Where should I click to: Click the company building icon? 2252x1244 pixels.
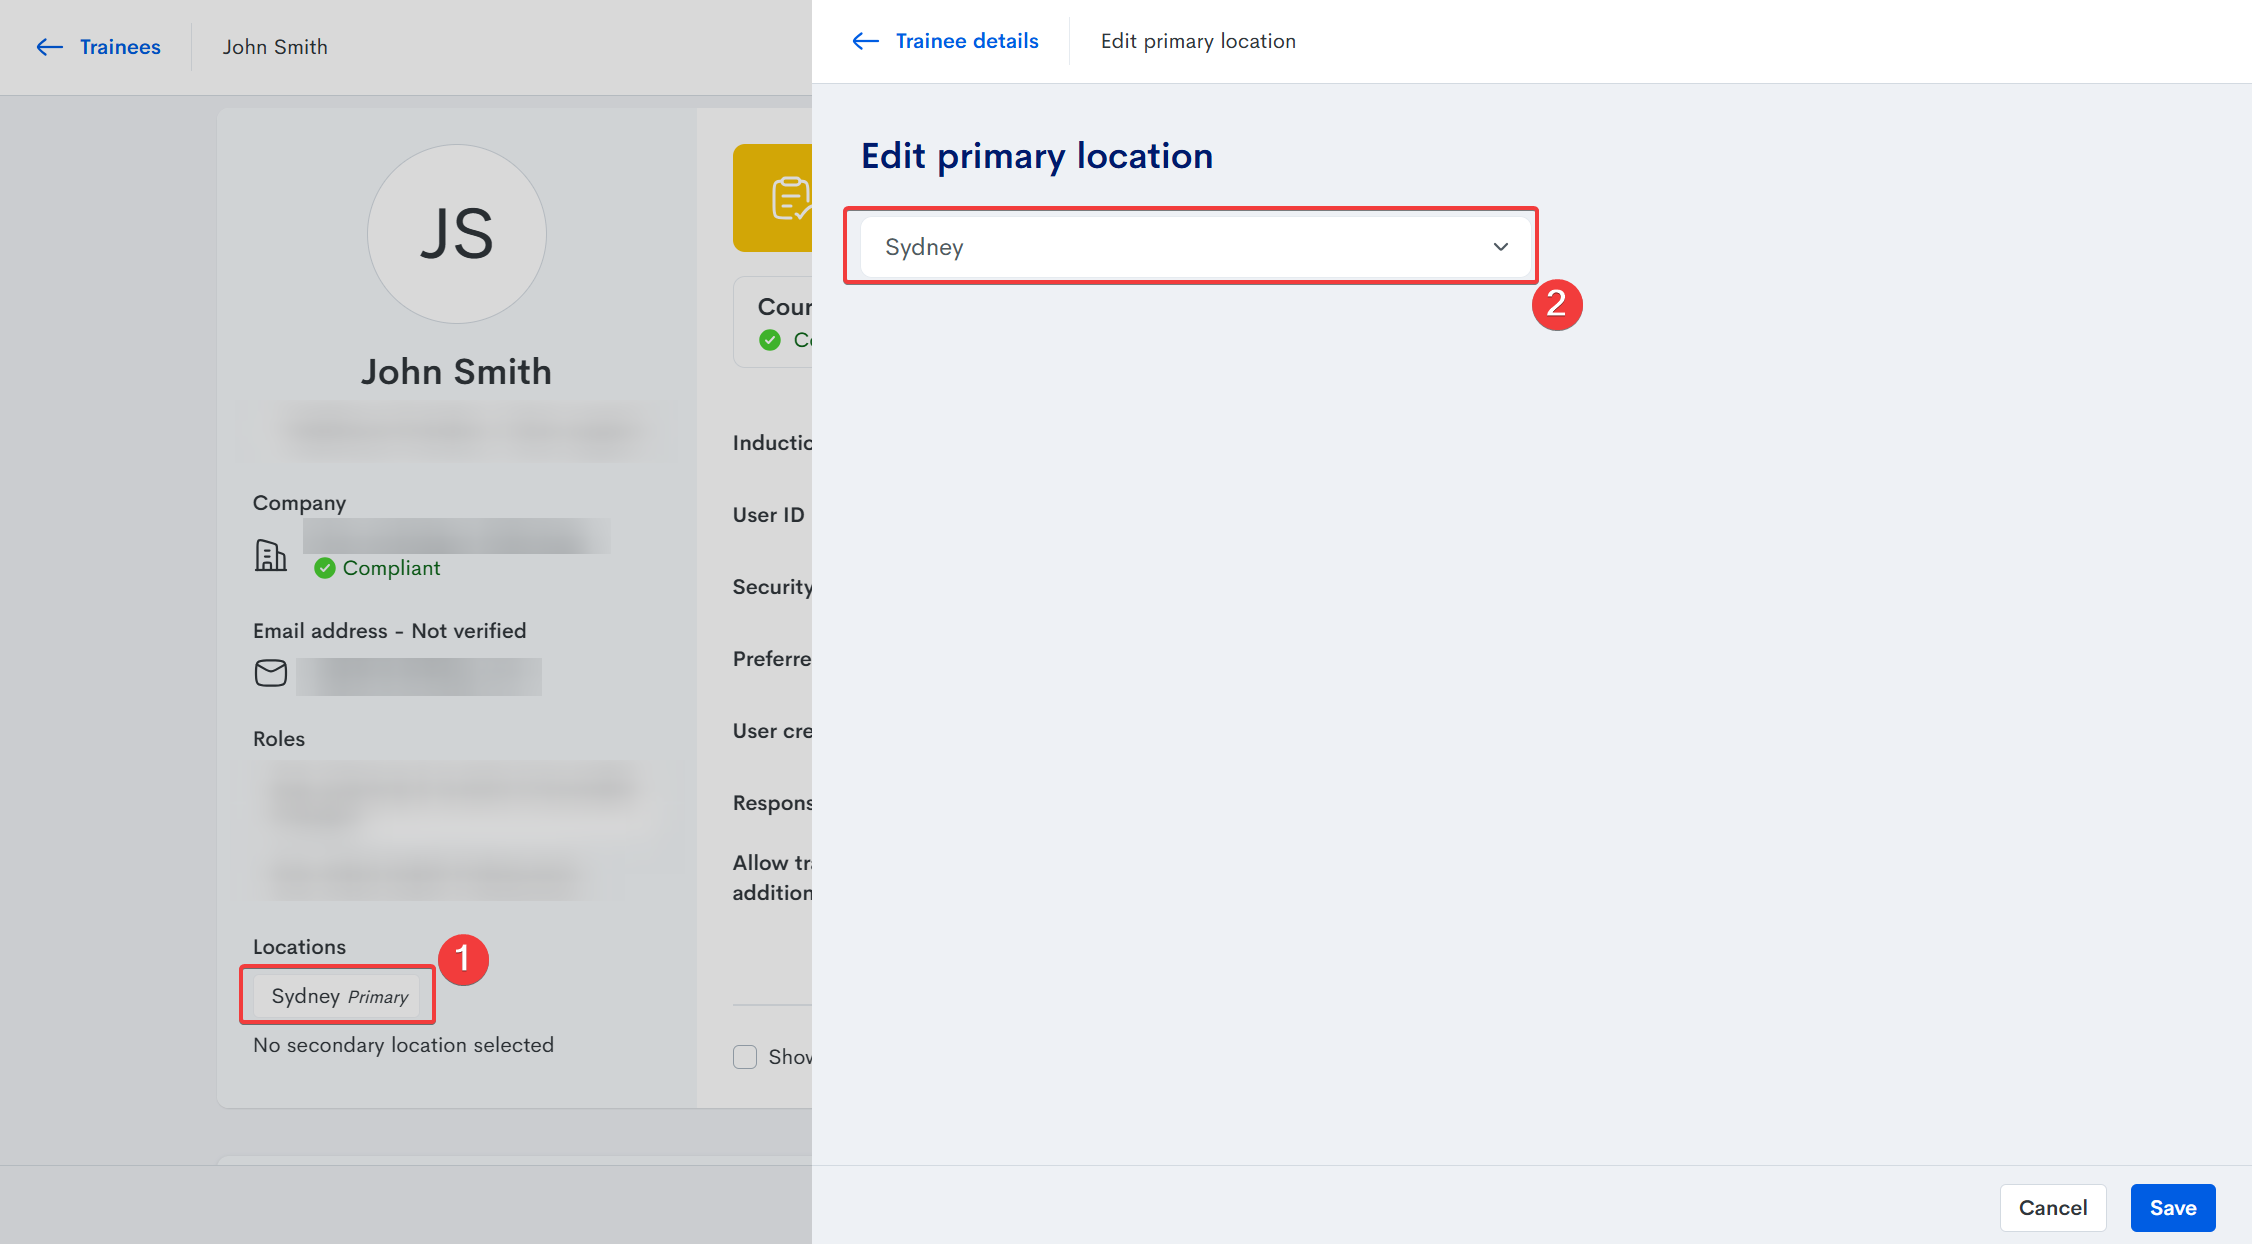point(270,555)
